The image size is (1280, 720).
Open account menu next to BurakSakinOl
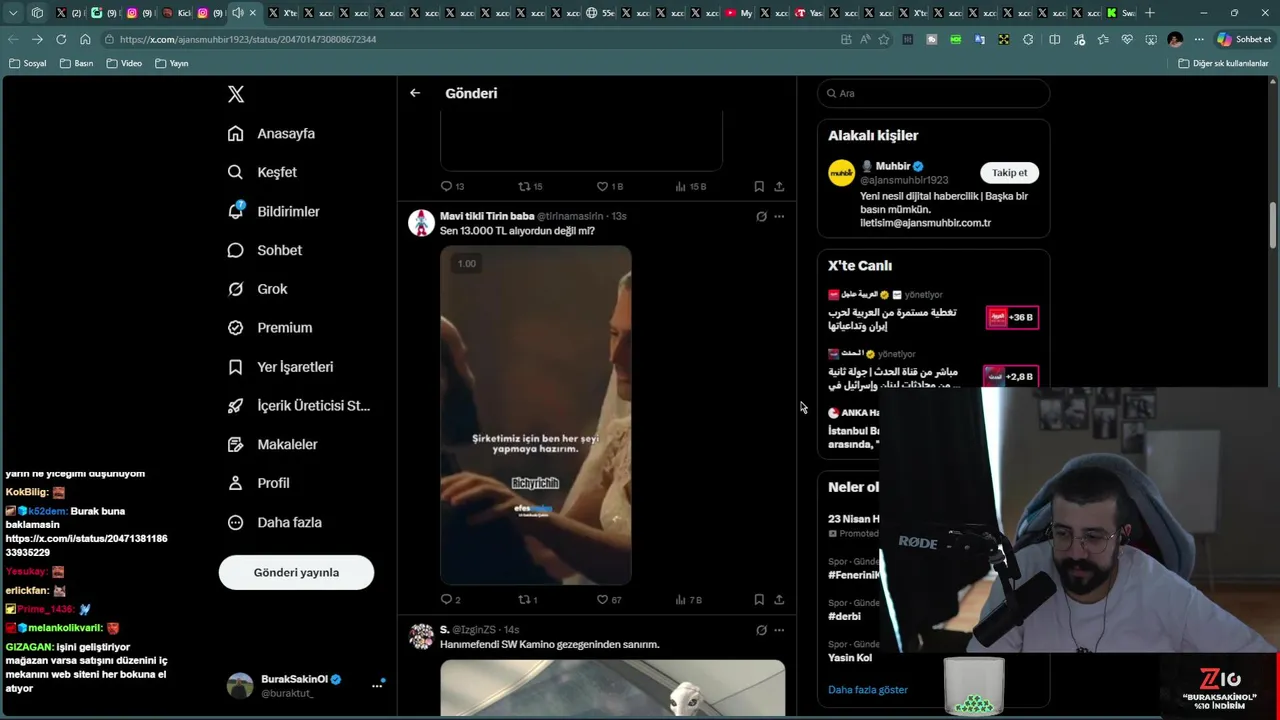click(x=377, y=685)
